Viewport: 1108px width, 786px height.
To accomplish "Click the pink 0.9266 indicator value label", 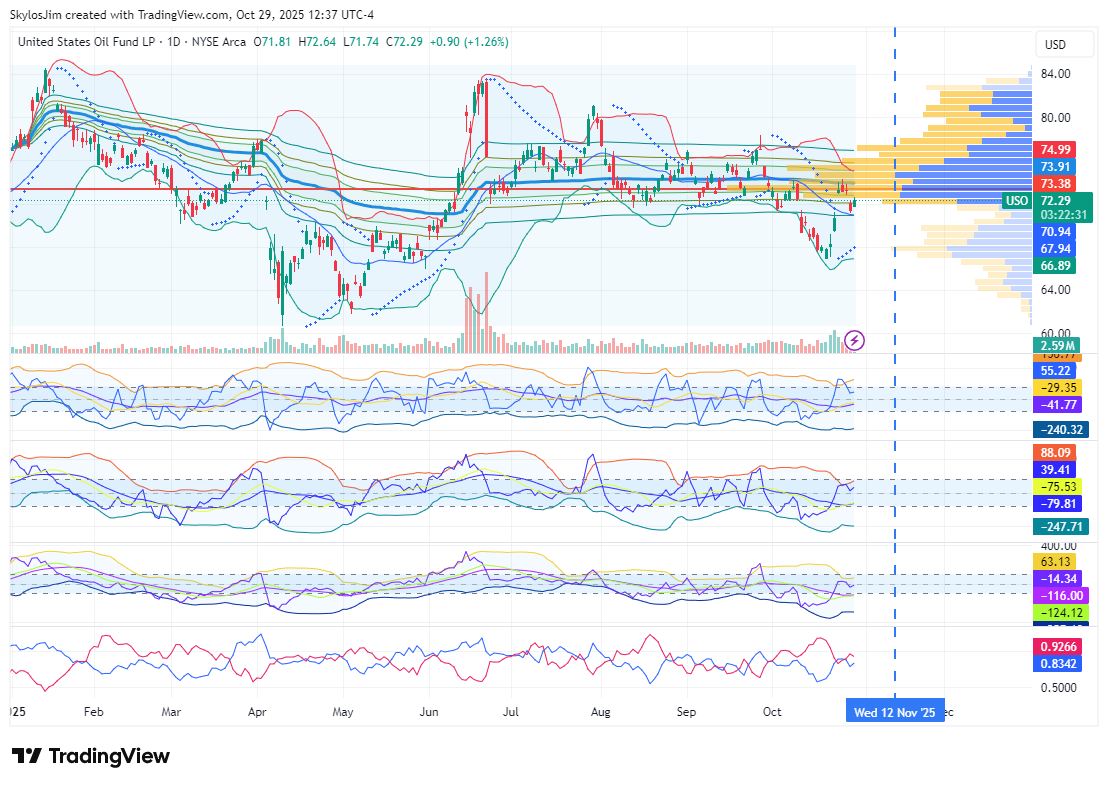I will (x=1056, y=646).
